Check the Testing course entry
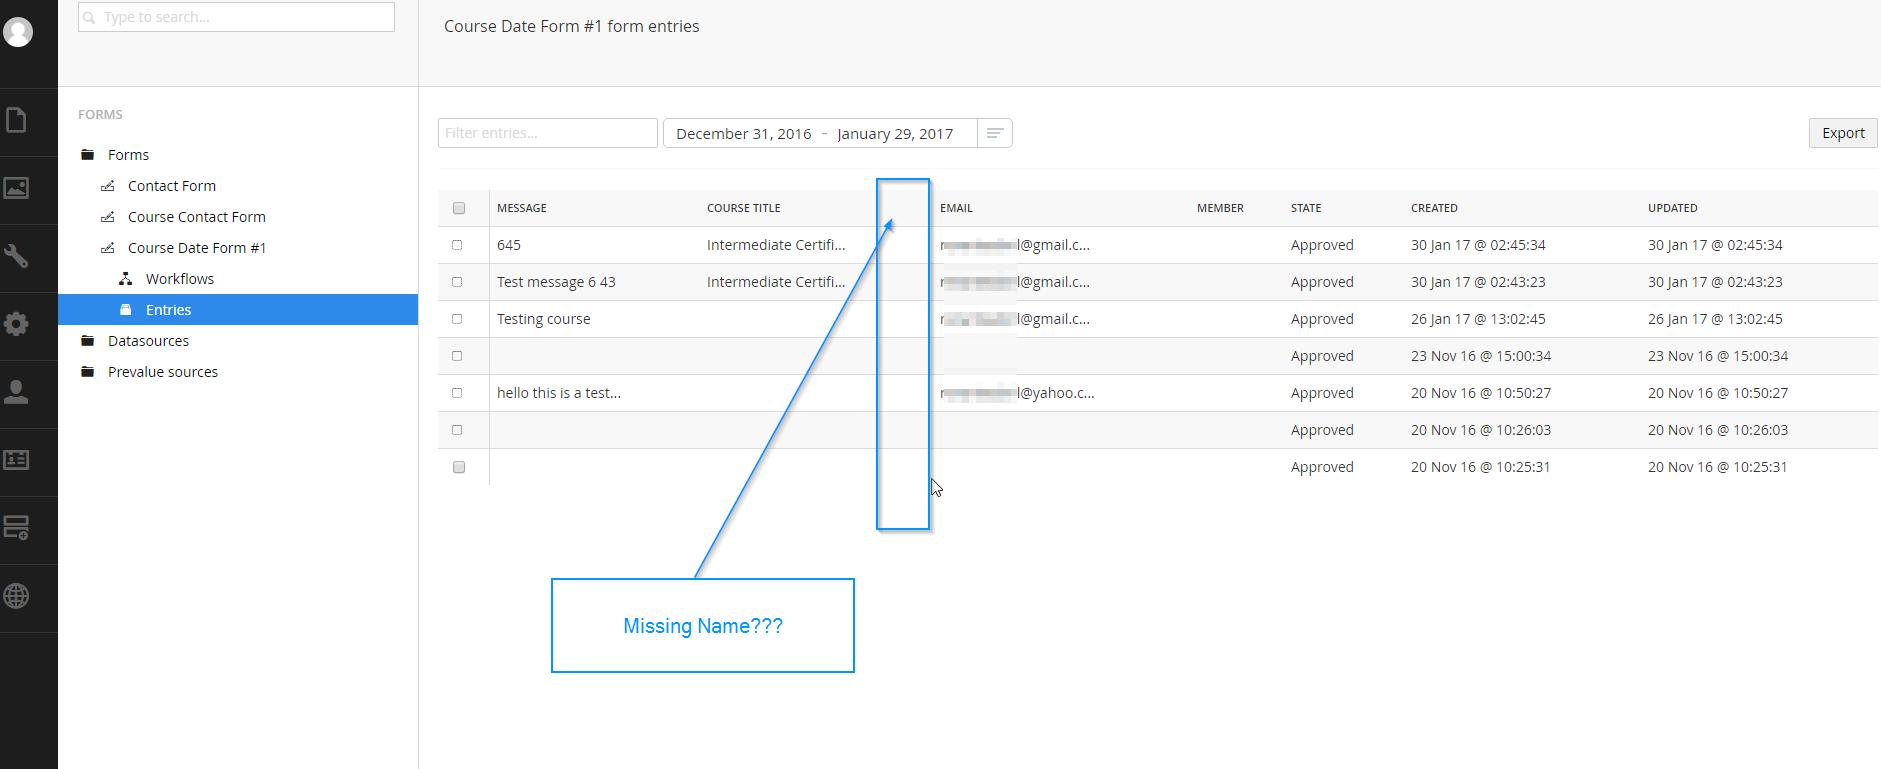This screenshot has width=1881, height=769. tap(457, 319)
